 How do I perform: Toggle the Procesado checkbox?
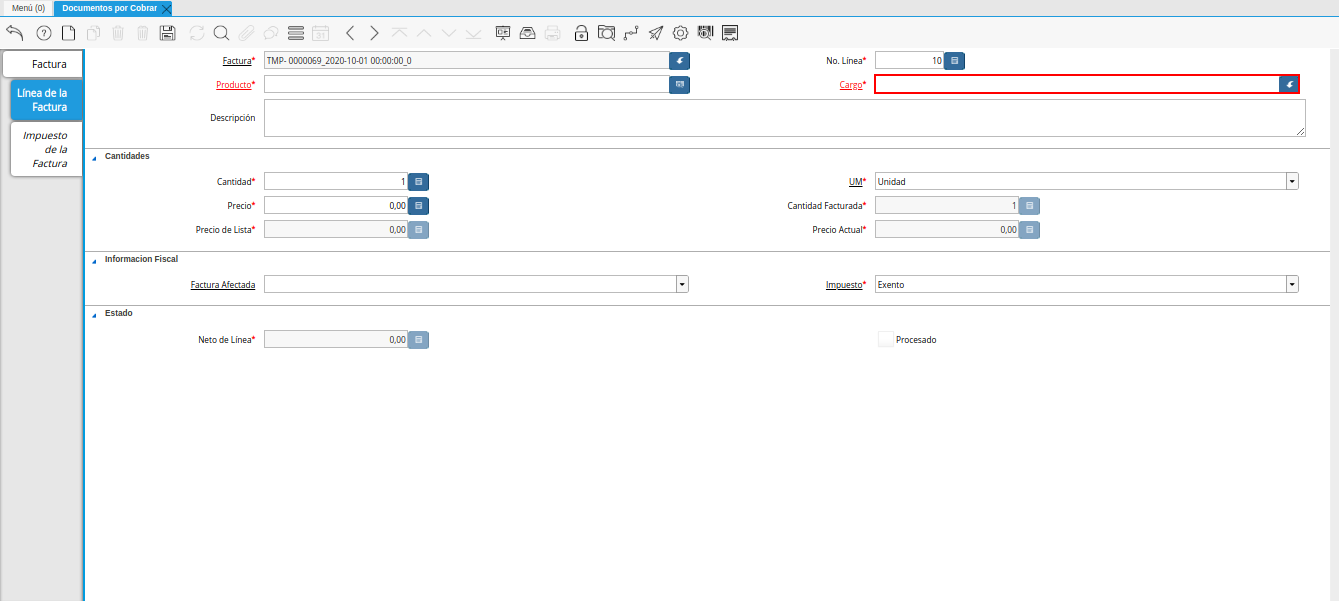885,339
